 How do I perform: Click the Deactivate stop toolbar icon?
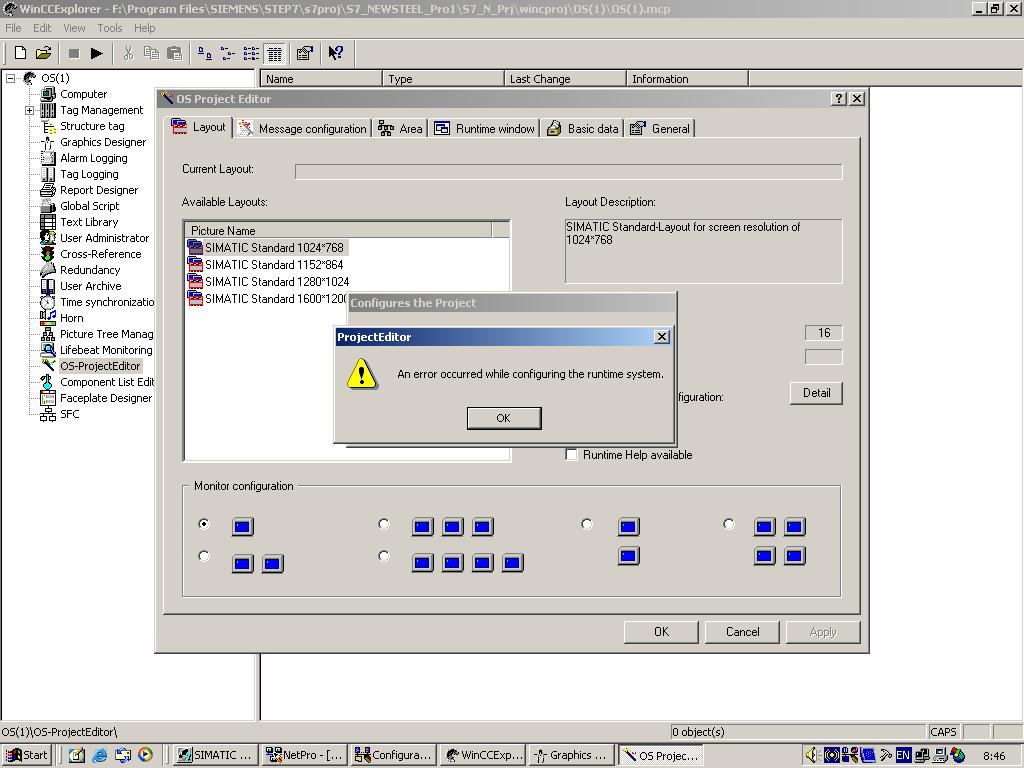coord(74,53)
